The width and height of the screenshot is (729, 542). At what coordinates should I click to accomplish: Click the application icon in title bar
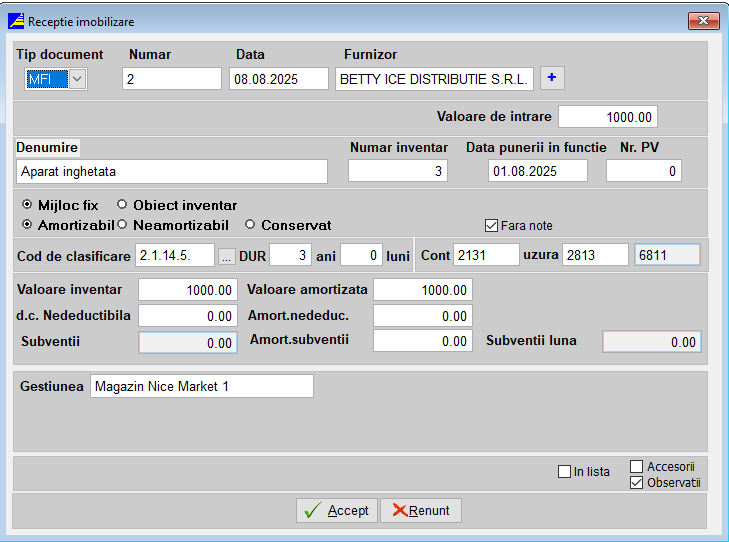(15, 21)
